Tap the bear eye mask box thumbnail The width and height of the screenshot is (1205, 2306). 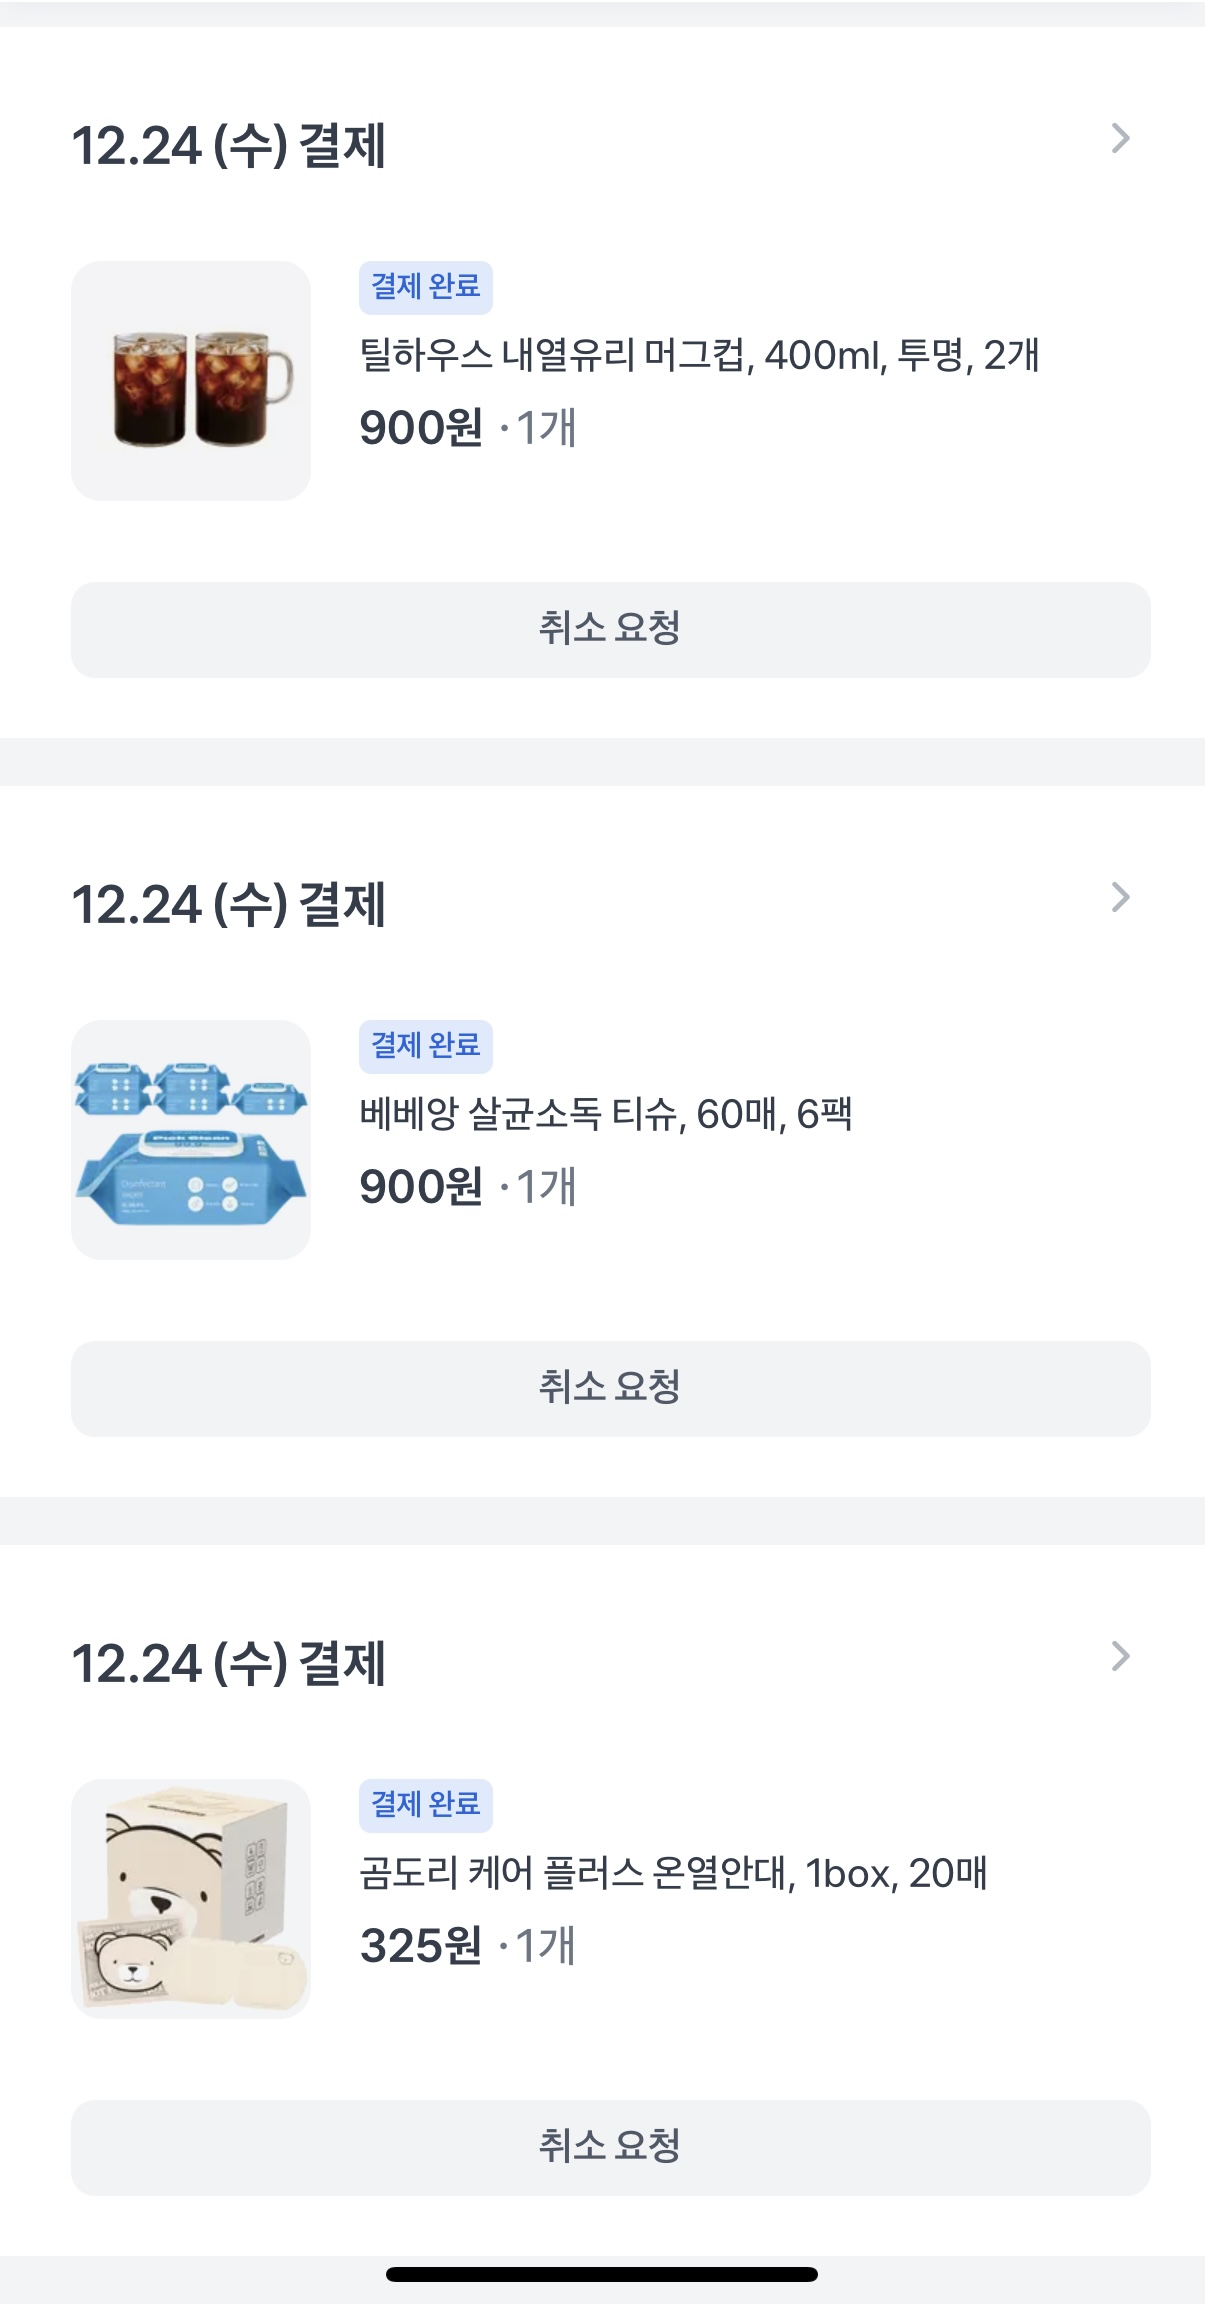click(191, 1898)
